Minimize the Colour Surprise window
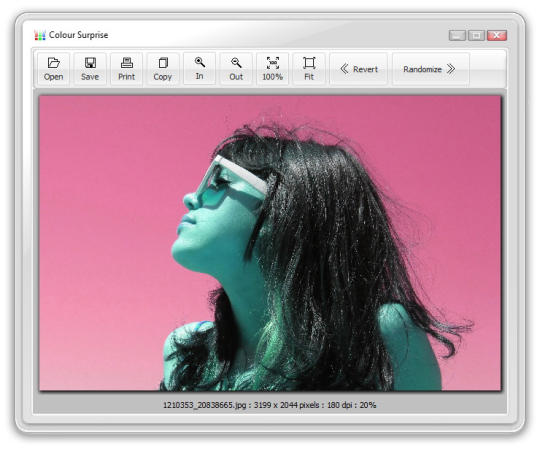The width and height of the screenshot is (540, 451). (x=457, y=35)
